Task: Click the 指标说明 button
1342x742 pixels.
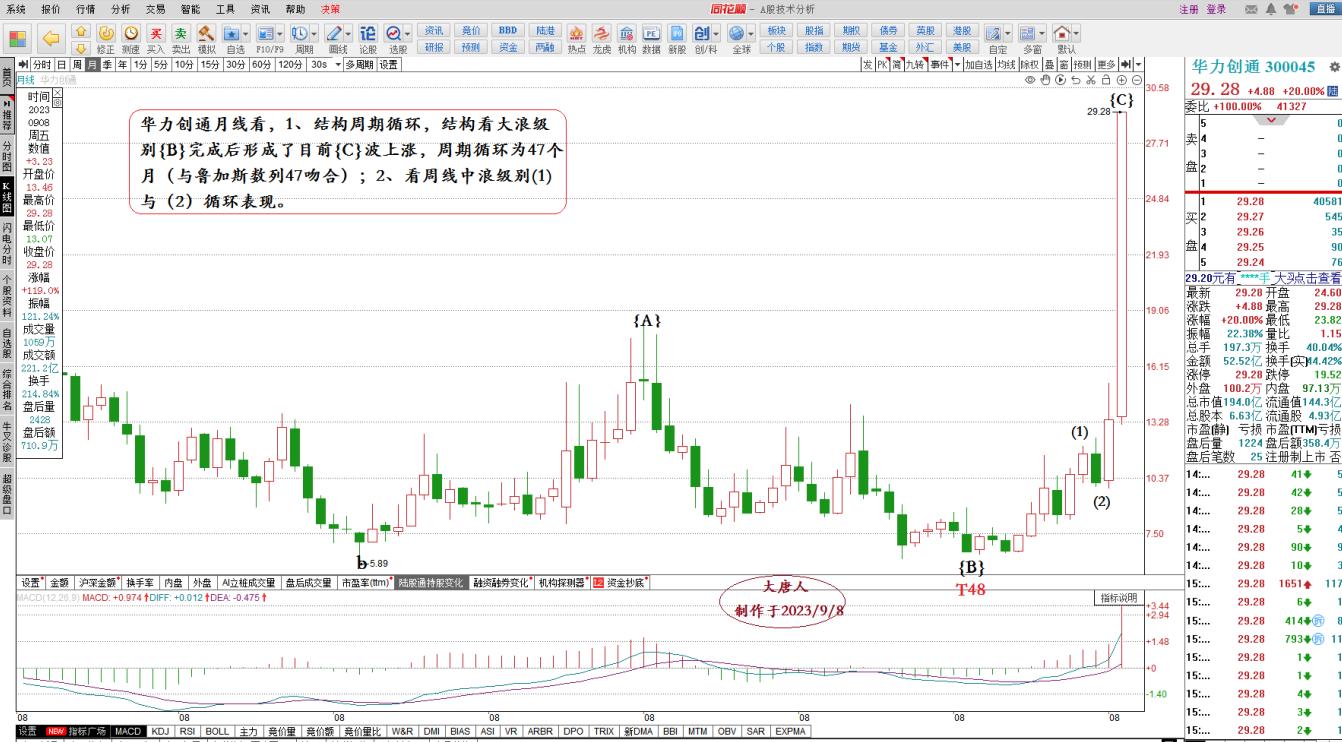Action: pyautogui.click(x=1119, y=598)
